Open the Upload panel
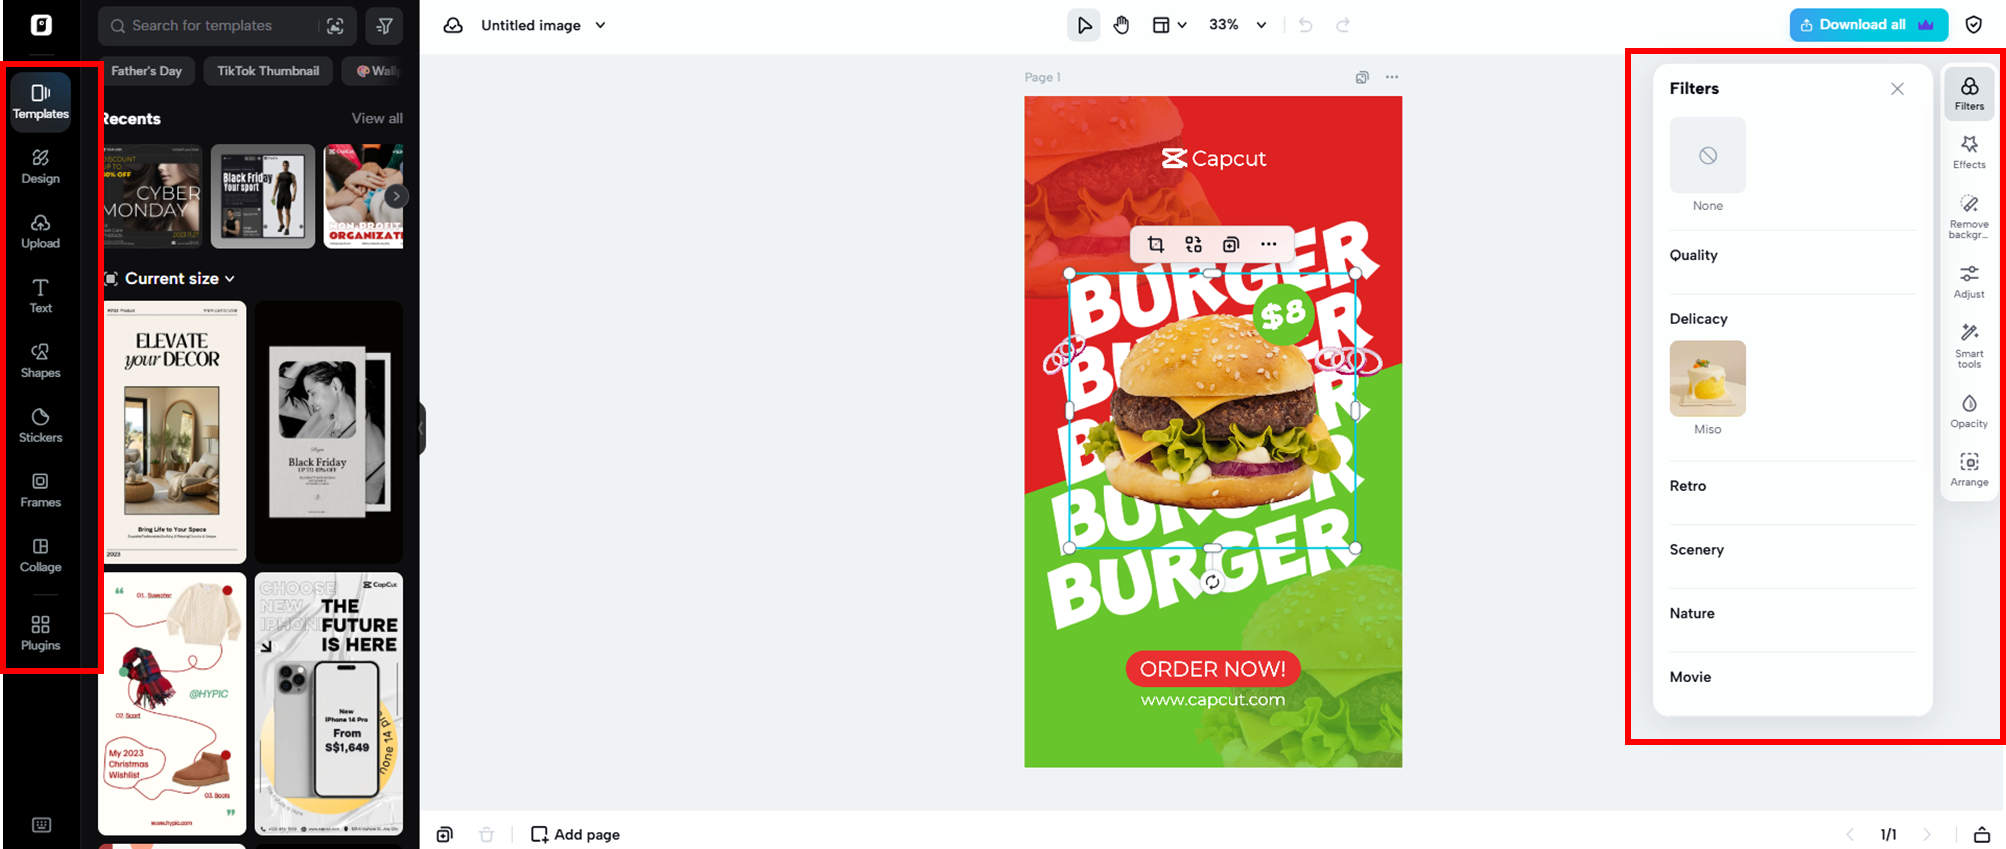The height and width of the screenshot is (849, 2006). click(41, 231)
